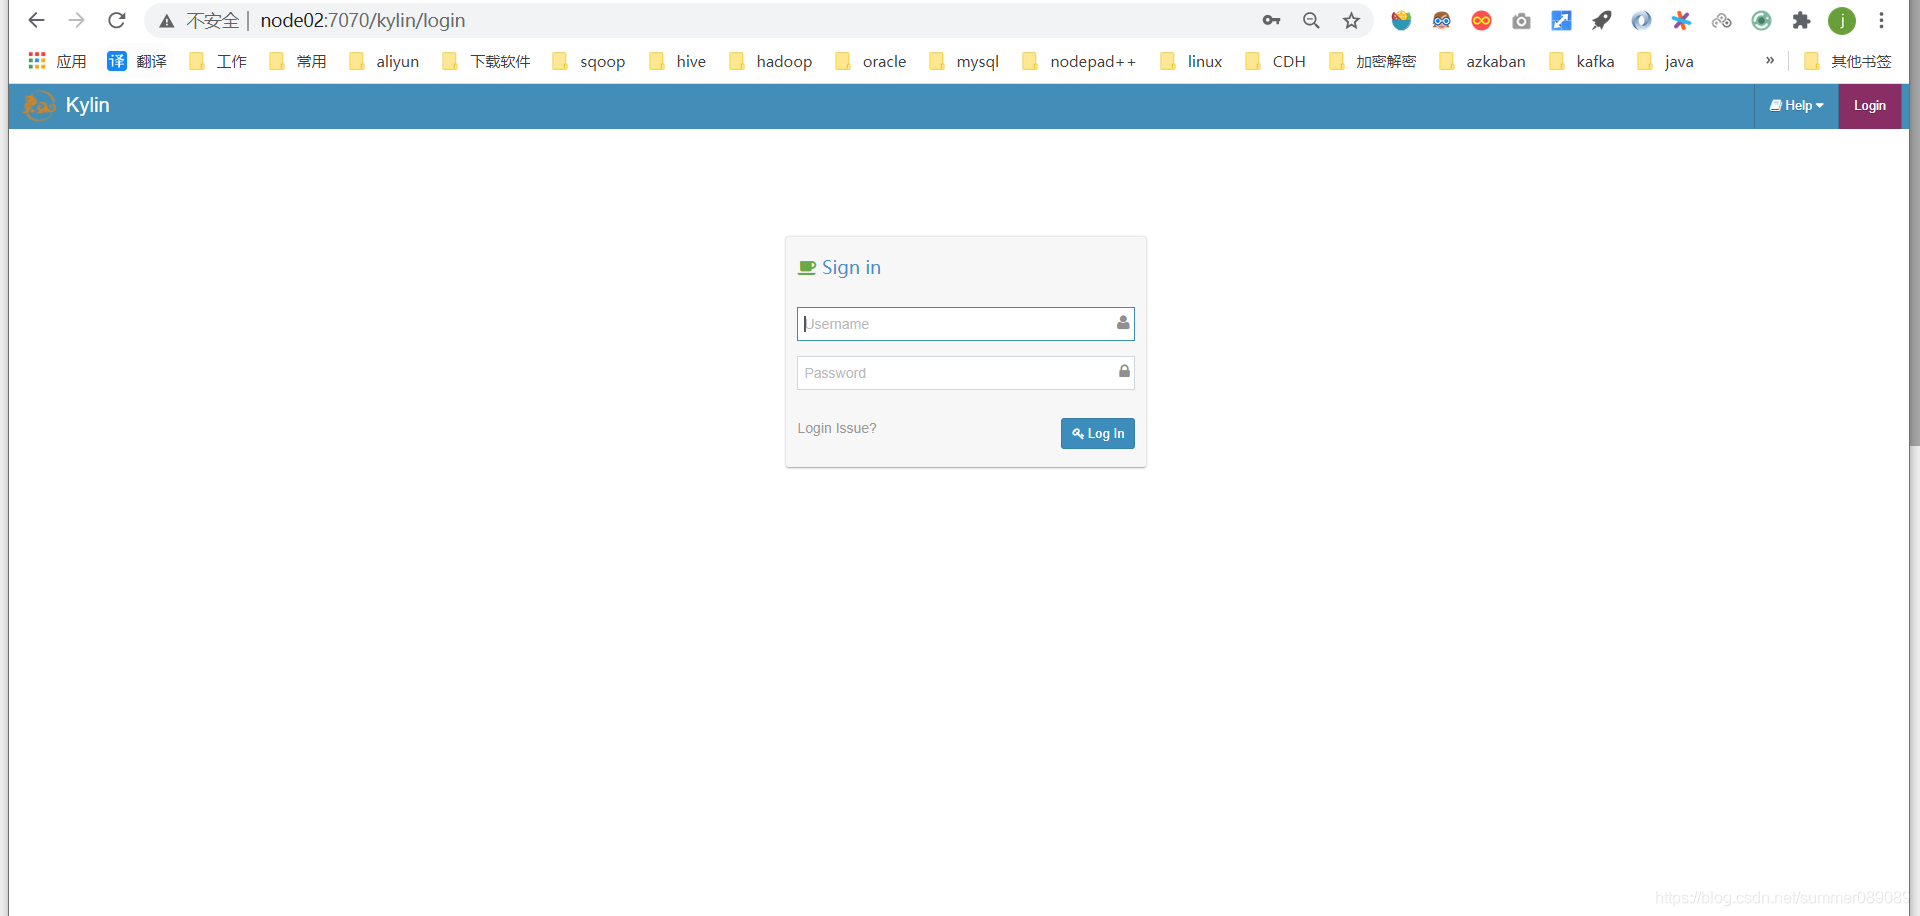Open the camera screenshot extension
The image size is (1920, 916).
(x=1521, y=20)
